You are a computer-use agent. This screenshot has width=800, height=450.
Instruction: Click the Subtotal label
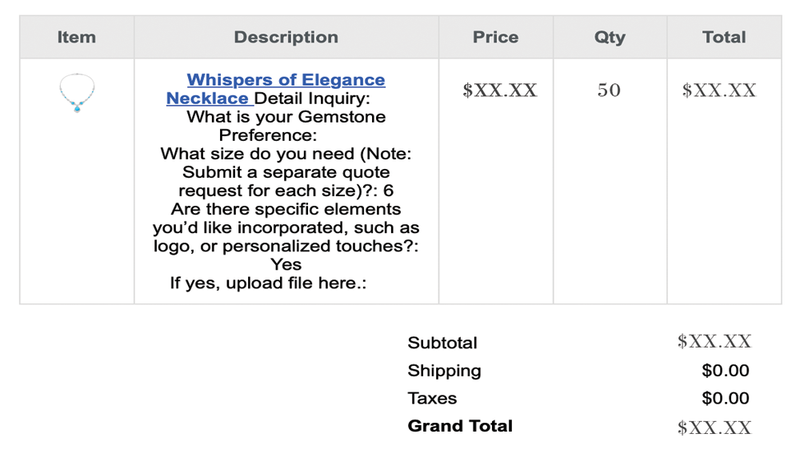pos(442,343)
